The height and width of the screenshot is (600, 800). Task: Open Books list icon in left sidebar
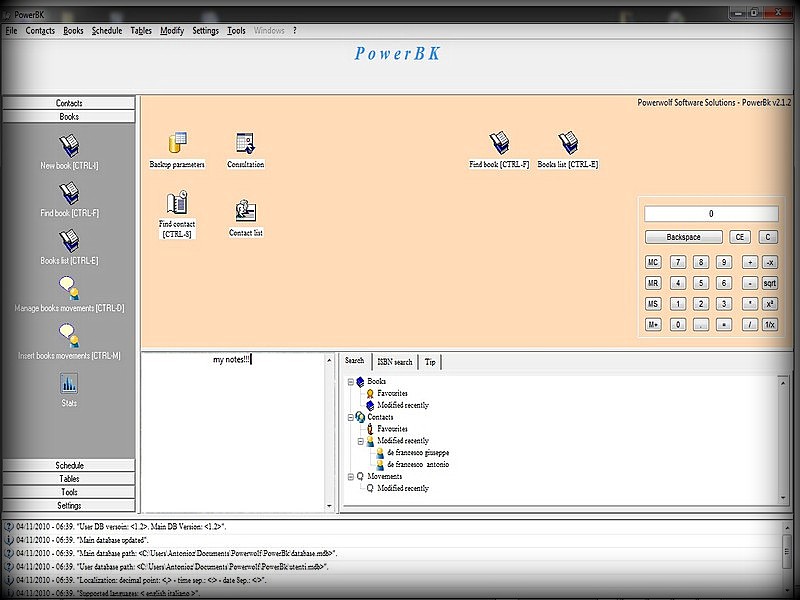point(69,241)
